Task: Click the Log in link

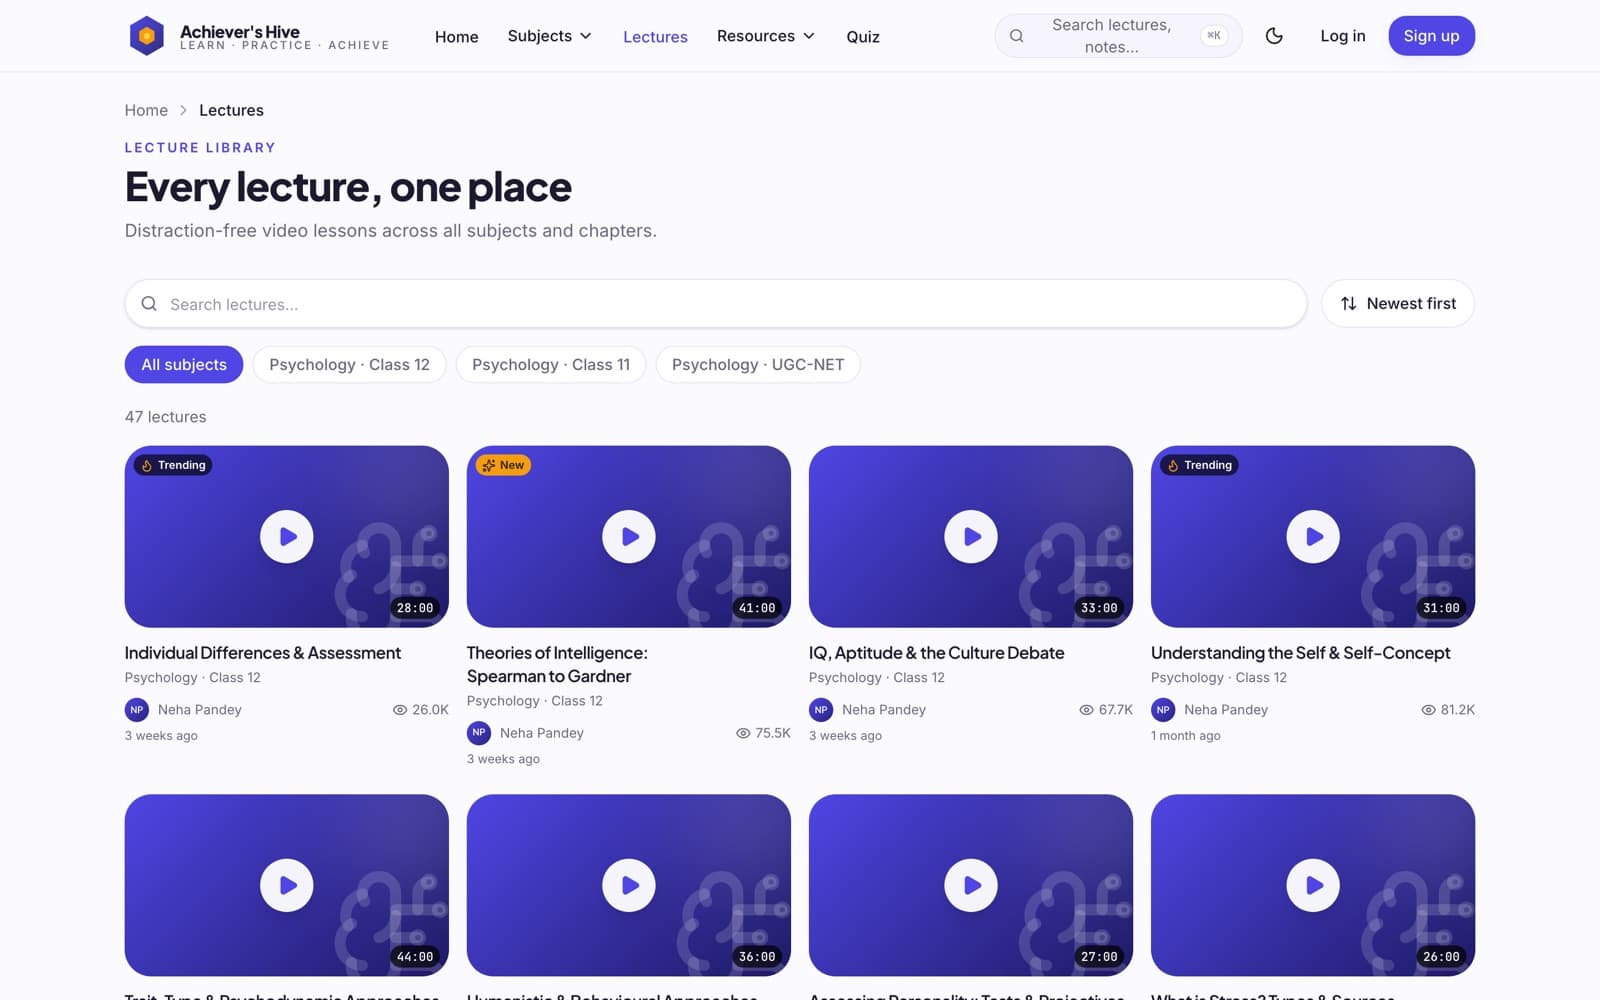Action: (x=1342, y=36)
